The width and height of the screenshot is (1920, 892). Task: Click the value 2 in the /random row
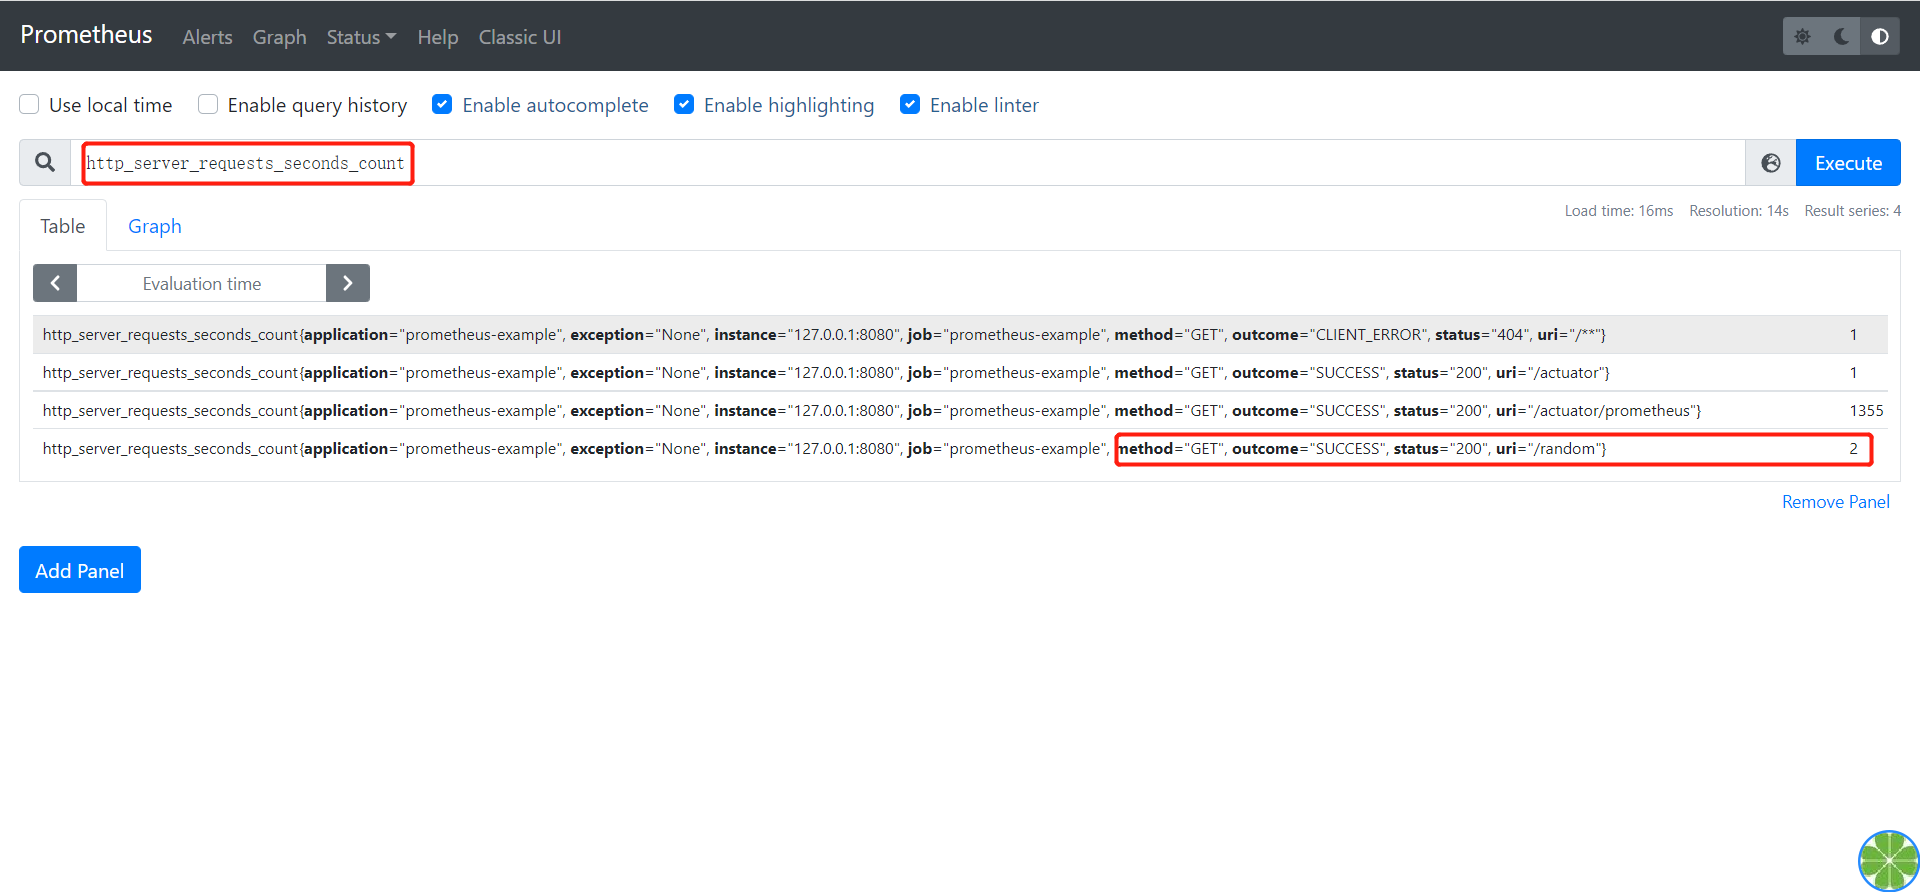pyautogui.click(x=1853, y=449)
